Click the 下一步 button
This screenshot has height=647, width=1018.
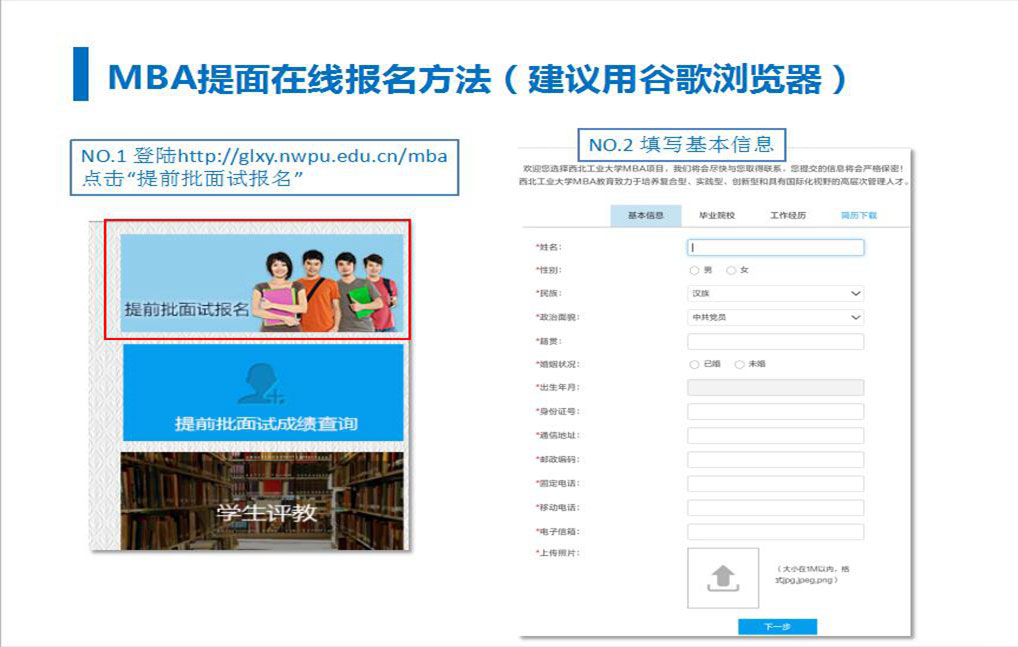tap(777, 626)
